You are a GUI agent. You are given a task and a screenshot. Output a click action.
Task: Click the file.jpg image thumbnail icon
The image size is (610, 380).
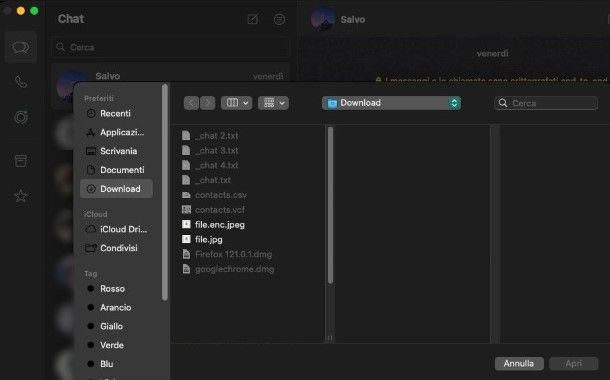pos(186,239)
